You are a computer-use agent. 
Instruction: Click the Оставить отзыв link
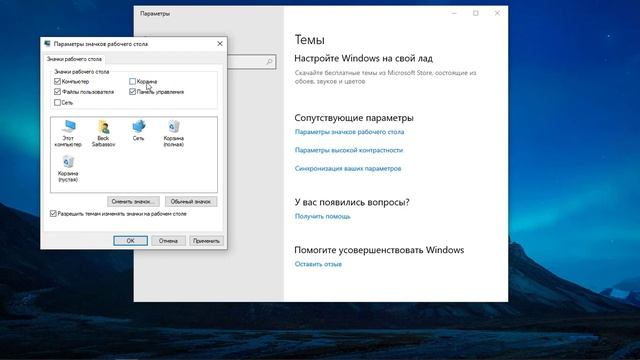[x=318, y=264]
